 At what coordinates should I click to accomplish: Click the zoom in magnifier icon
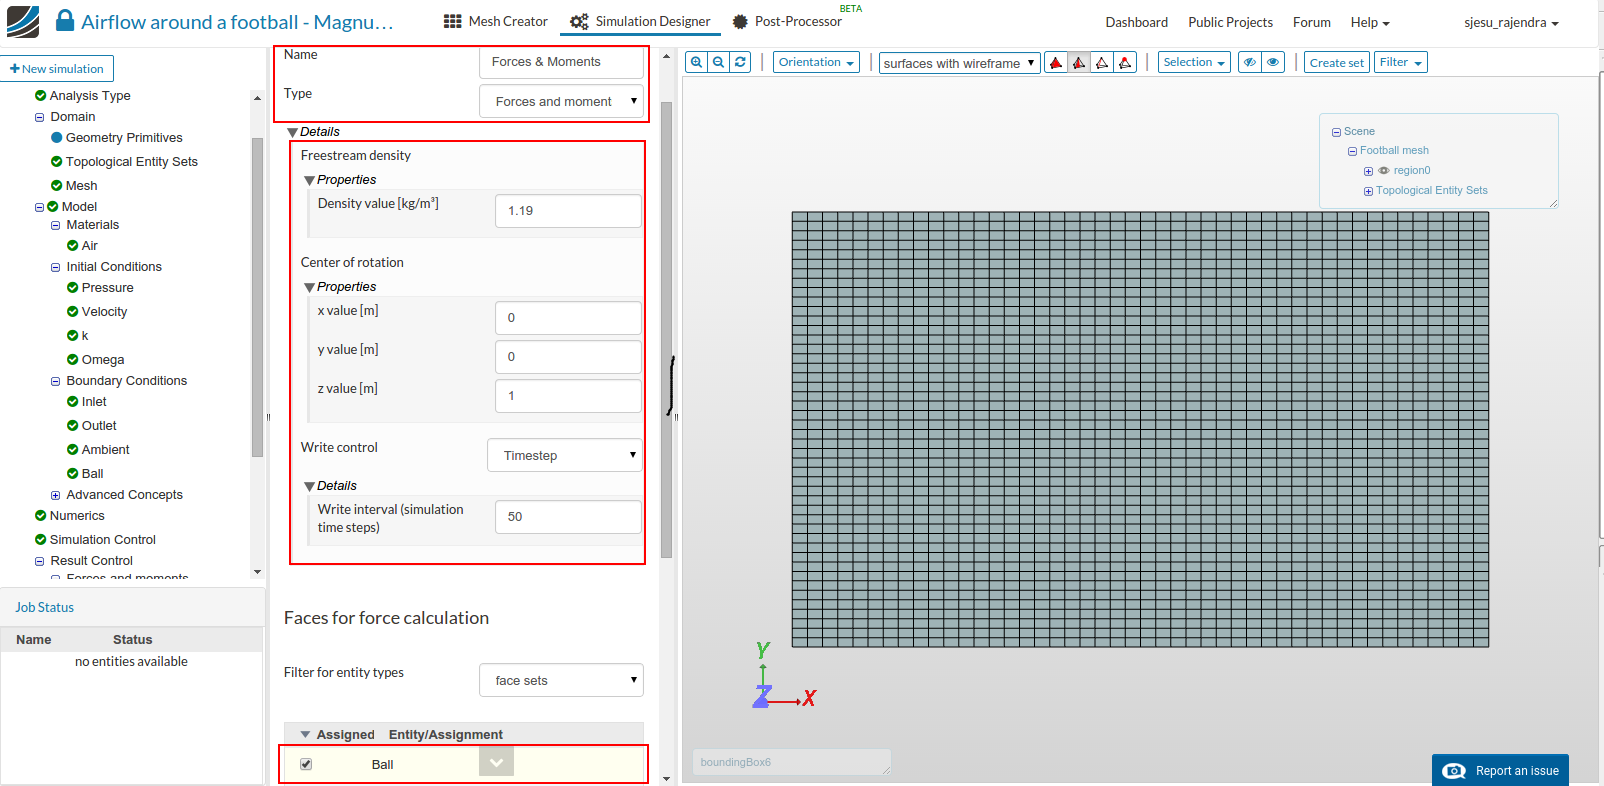[697, 62]
